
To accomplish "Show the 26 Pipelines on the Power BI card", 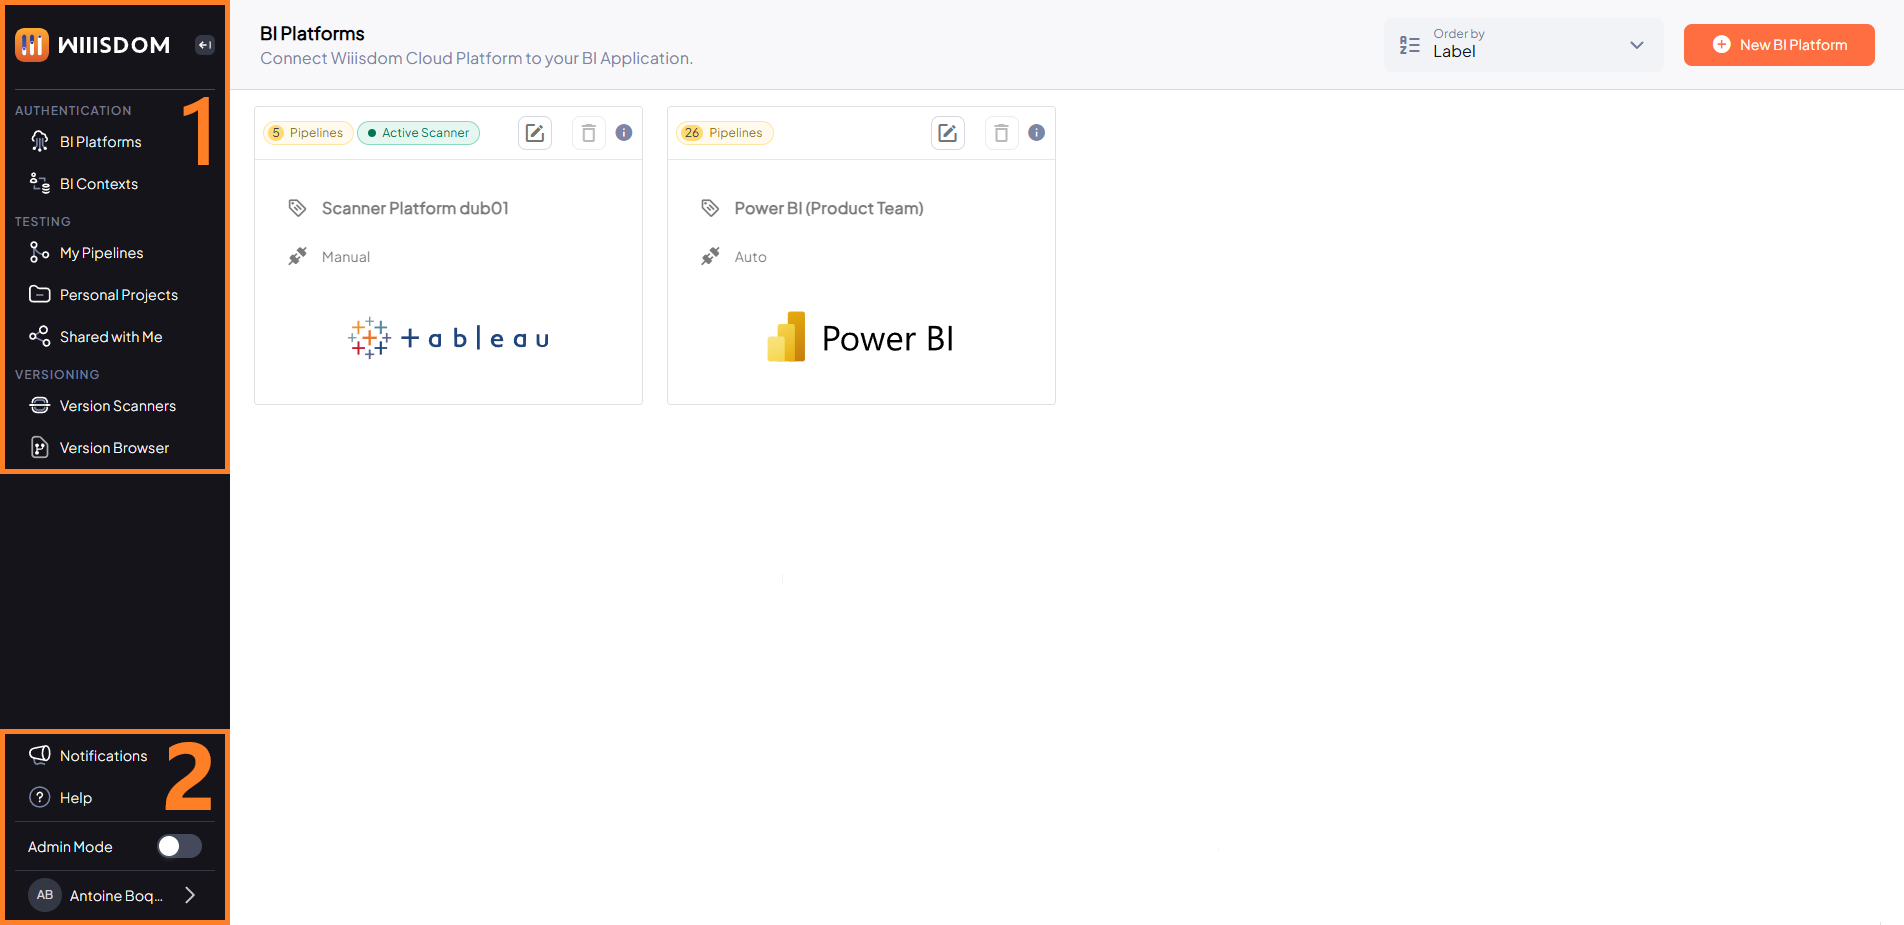I will click(x=724, y=132).
